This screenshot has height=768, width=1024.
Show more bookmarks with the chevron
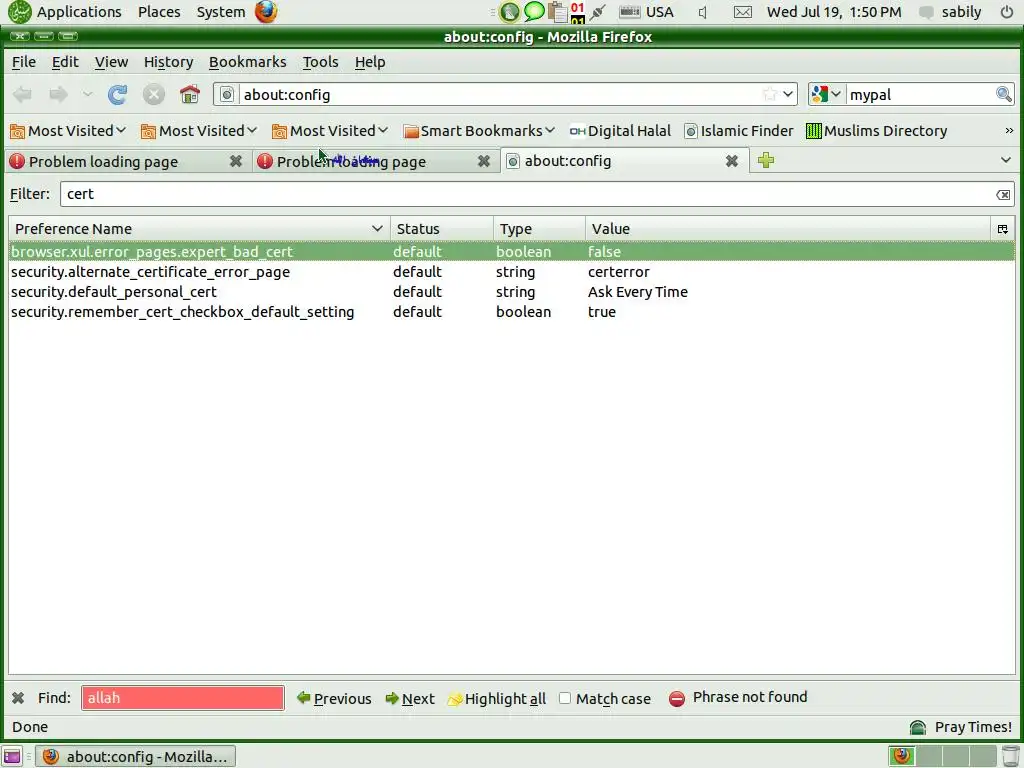click(x=1009, y=131)
